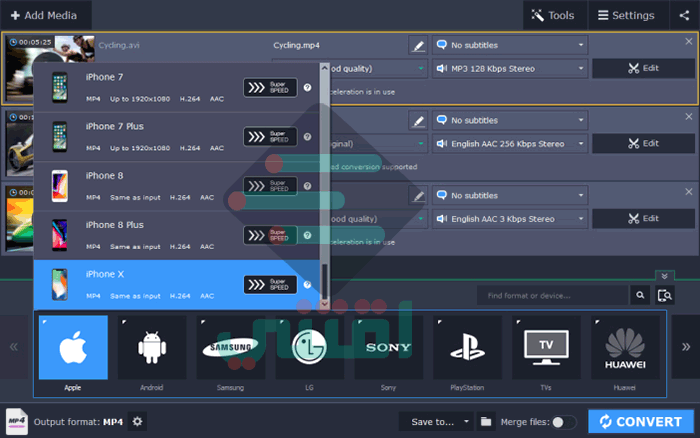Screen dimensions: 700x438
Task: Click Edit button for Cycling.mp4
Action: click(x=643, y=68)
